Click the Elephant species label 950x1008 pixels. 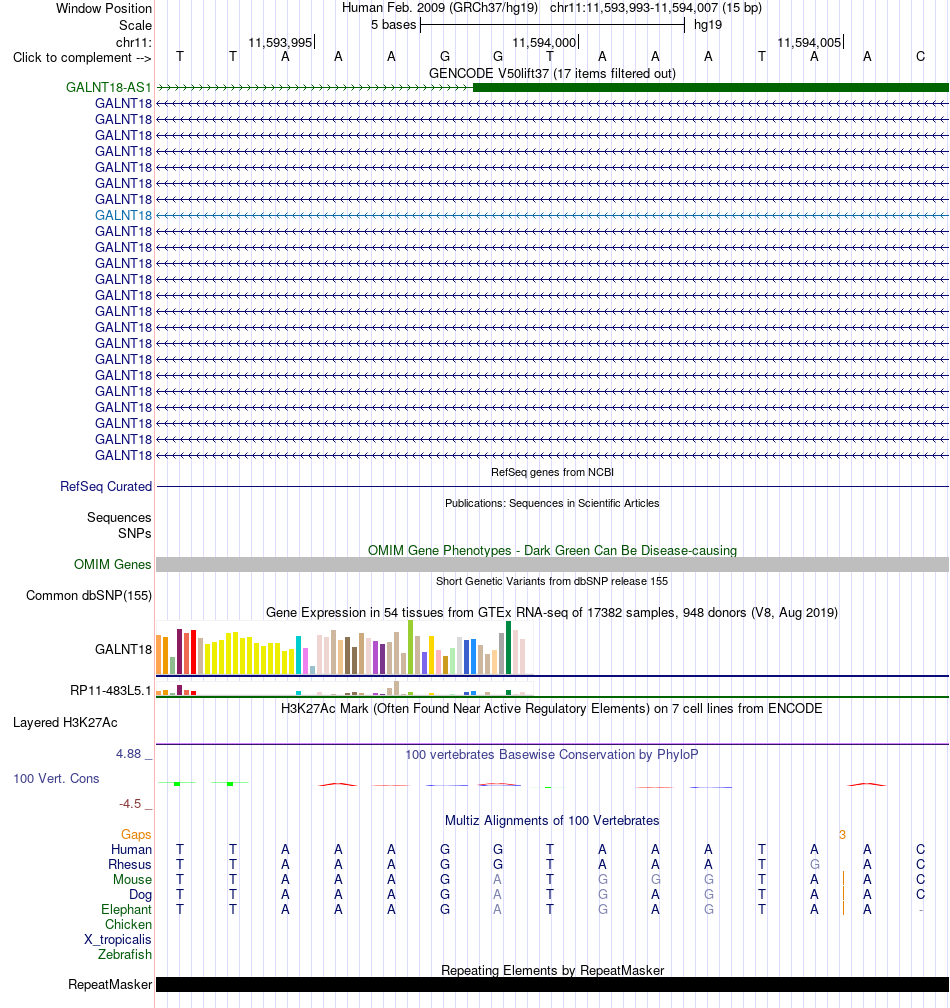[126, 910]
